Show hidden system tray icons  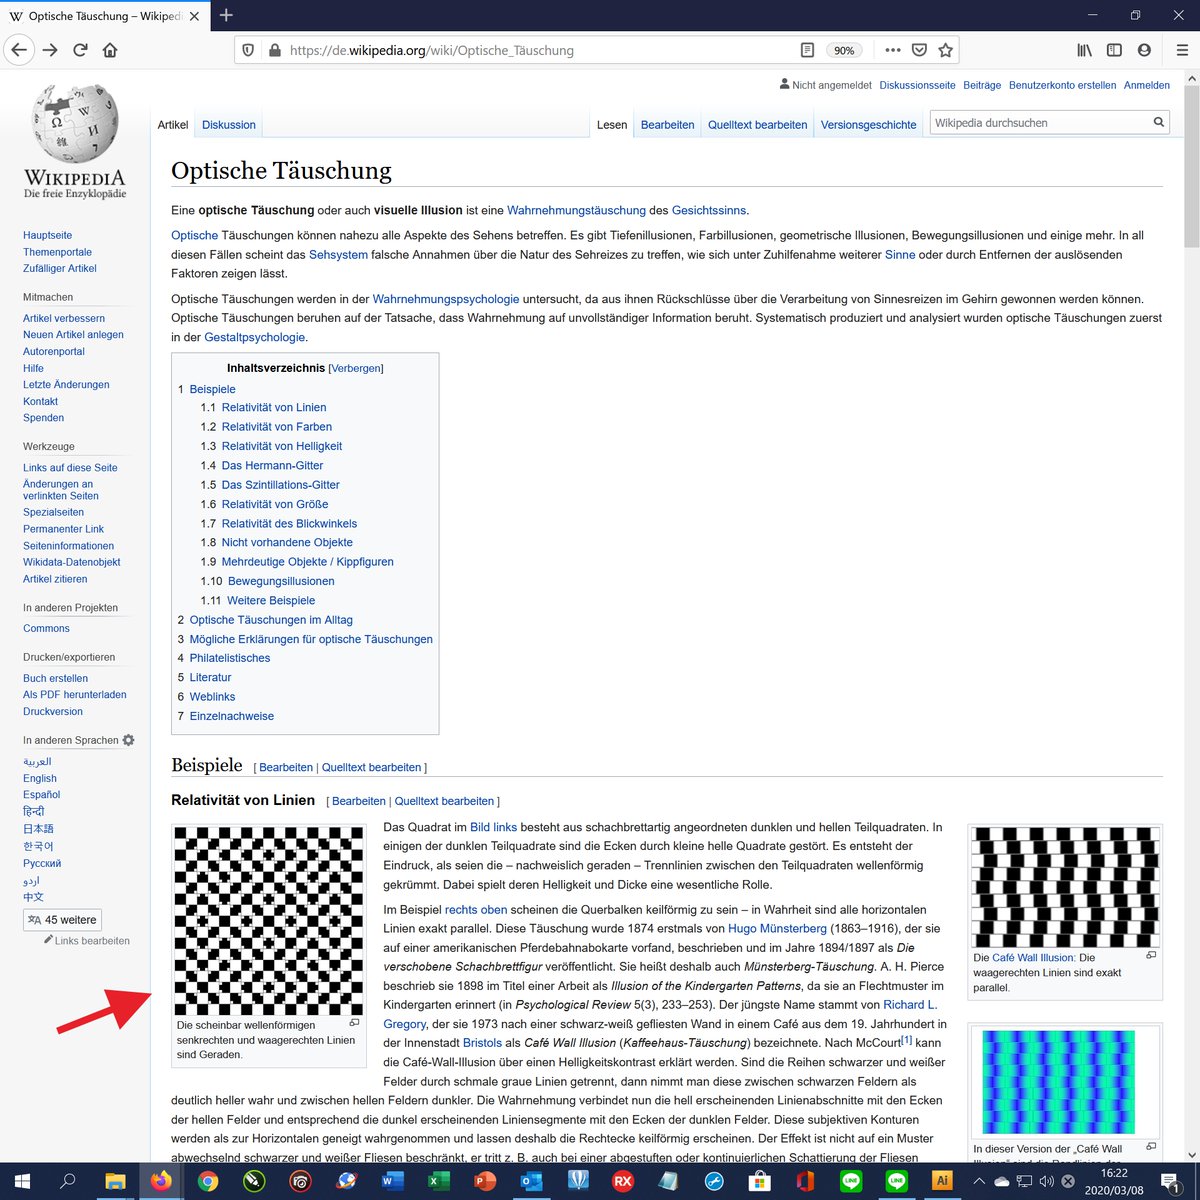[x=979, y=1181]
